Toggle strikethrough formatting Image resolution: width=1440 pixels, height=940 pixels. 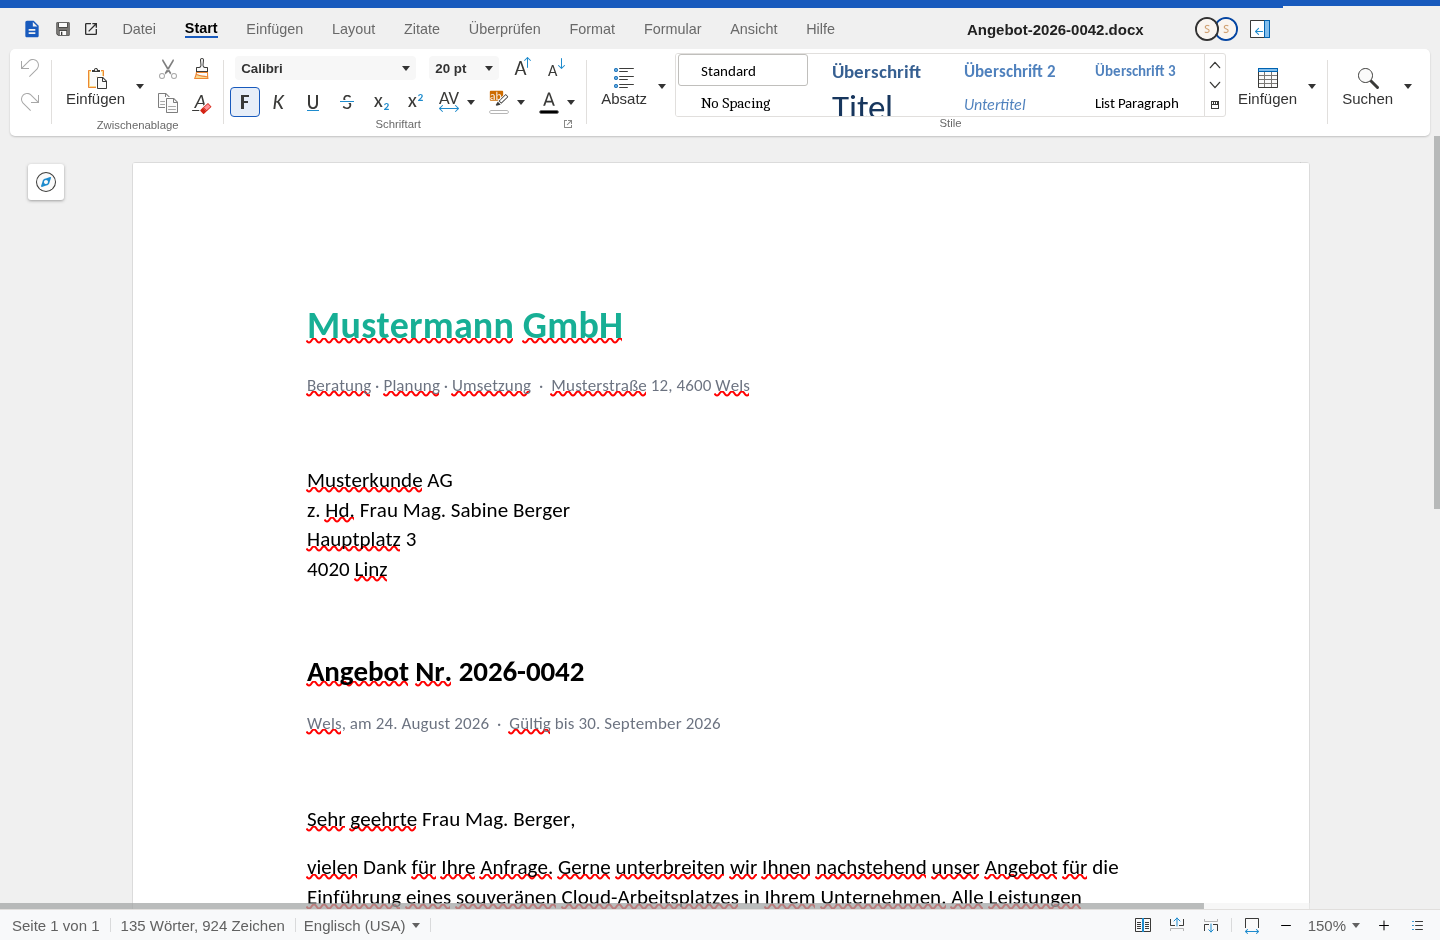coord(347,102)
